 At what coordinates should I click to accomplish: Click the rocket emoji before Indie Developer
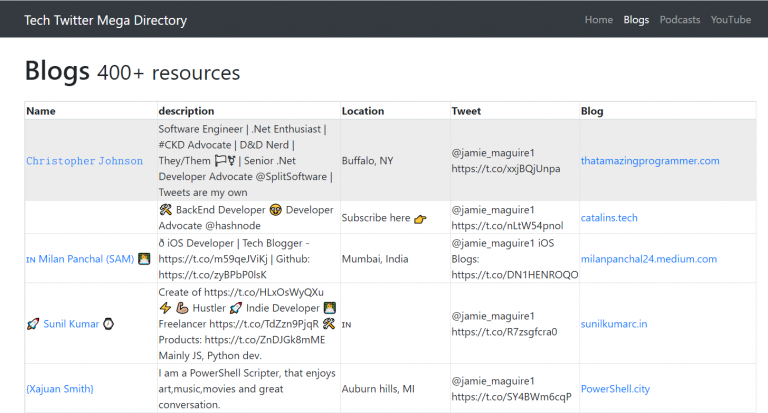[x=236, y=308]
